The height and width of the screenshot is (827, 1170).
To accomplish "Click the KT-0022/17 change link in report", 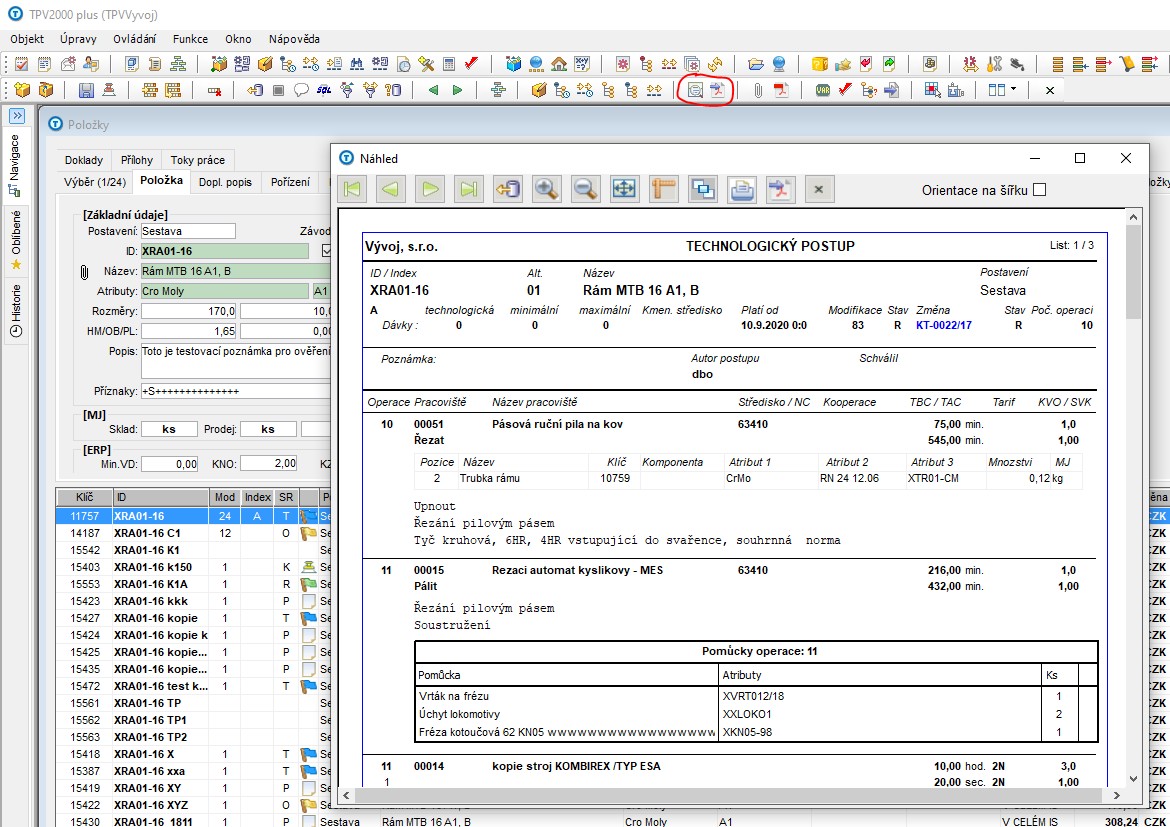I will pyautogui.click(x=943, y=325).
